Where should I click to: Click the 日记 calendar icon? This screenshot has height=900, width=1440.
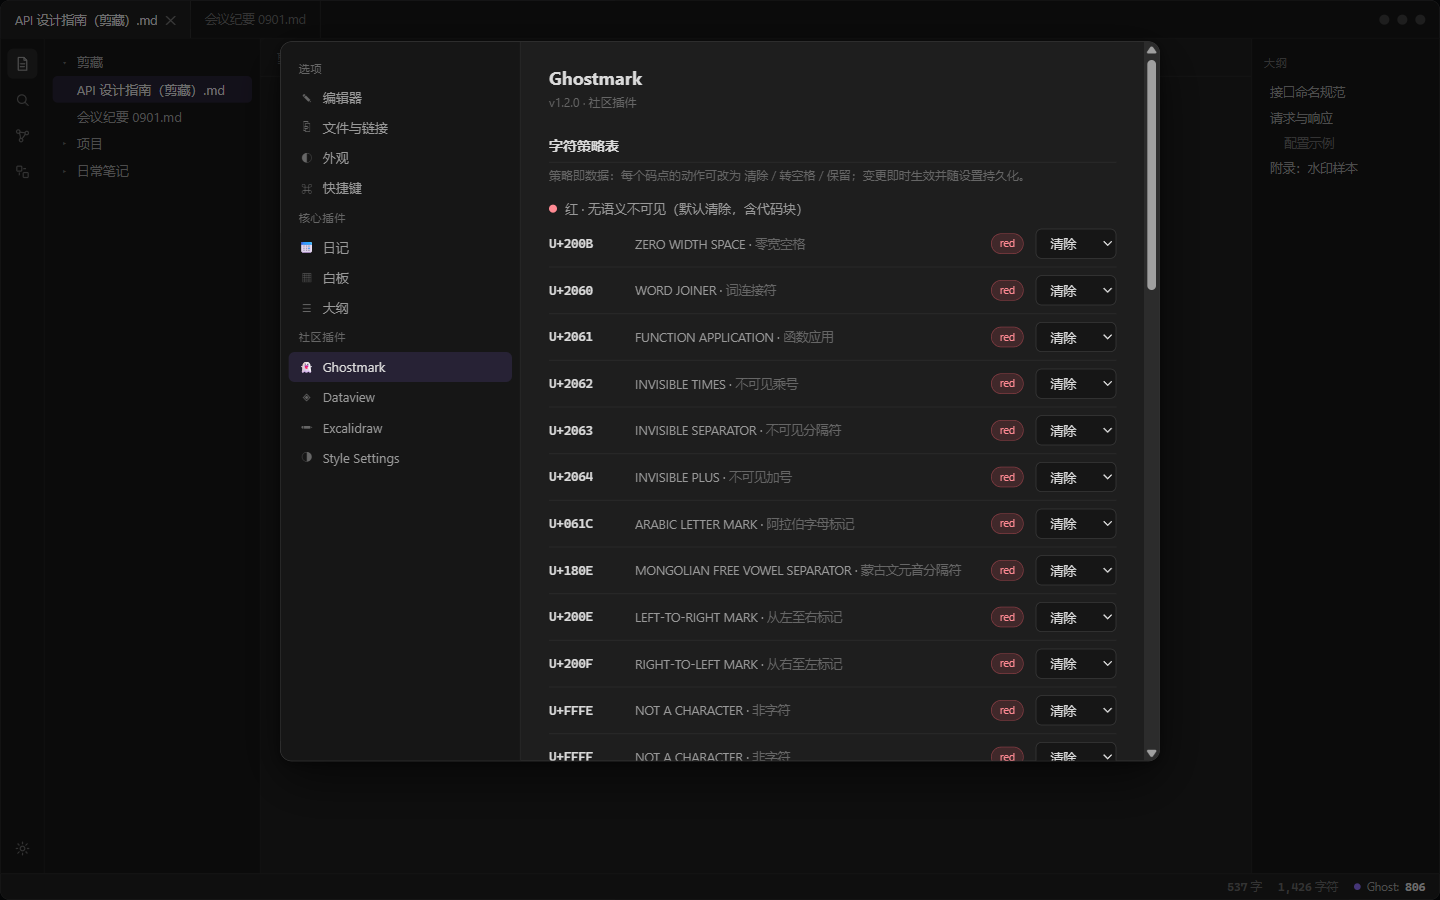coord(306,248)
